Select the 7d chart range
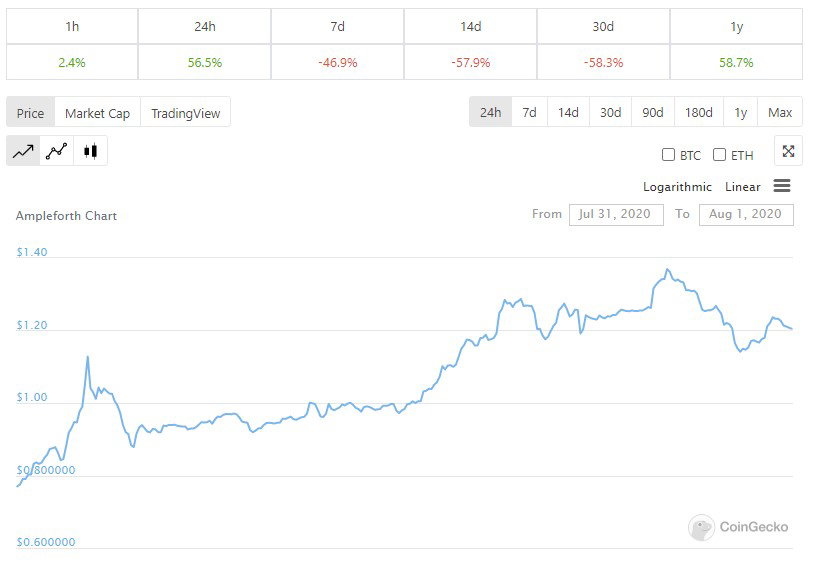Screen dimensions: 813x566 (x=529, y=112)
